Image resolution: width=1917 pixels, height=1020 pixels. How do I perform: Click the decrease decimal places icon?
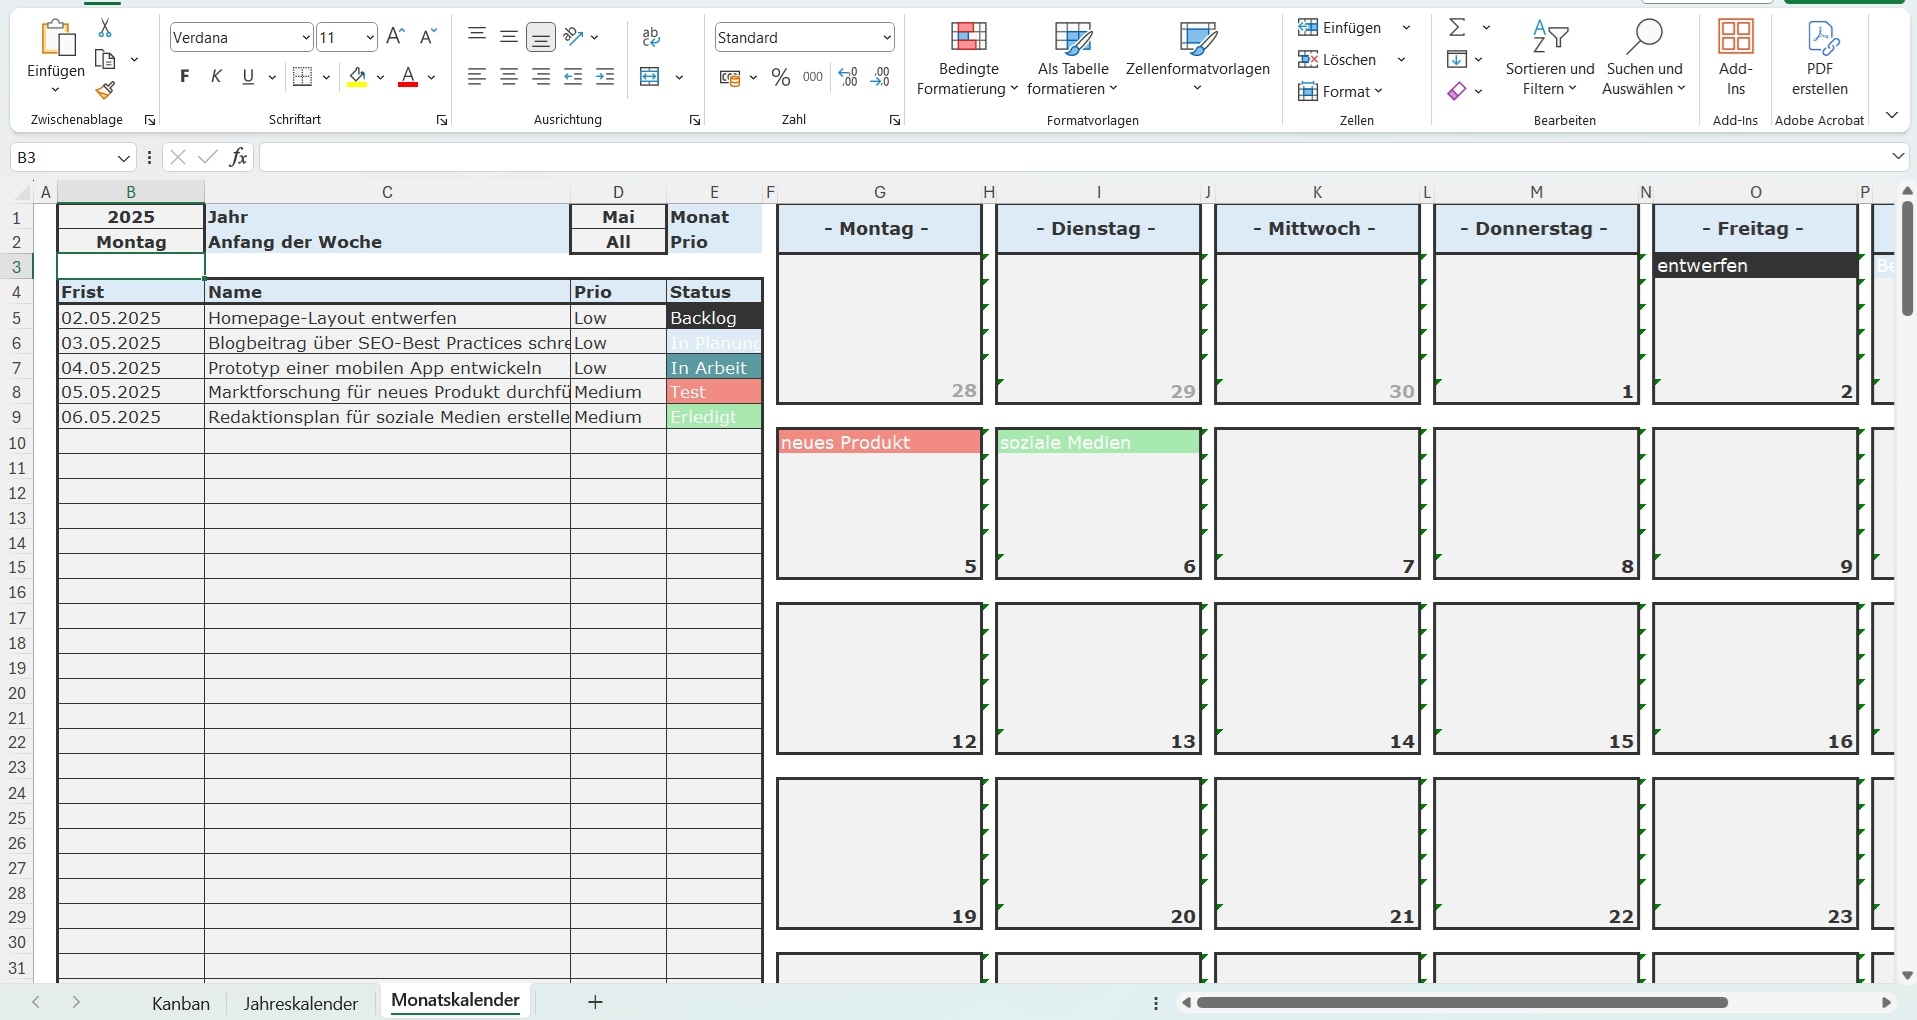coord(880,77)
